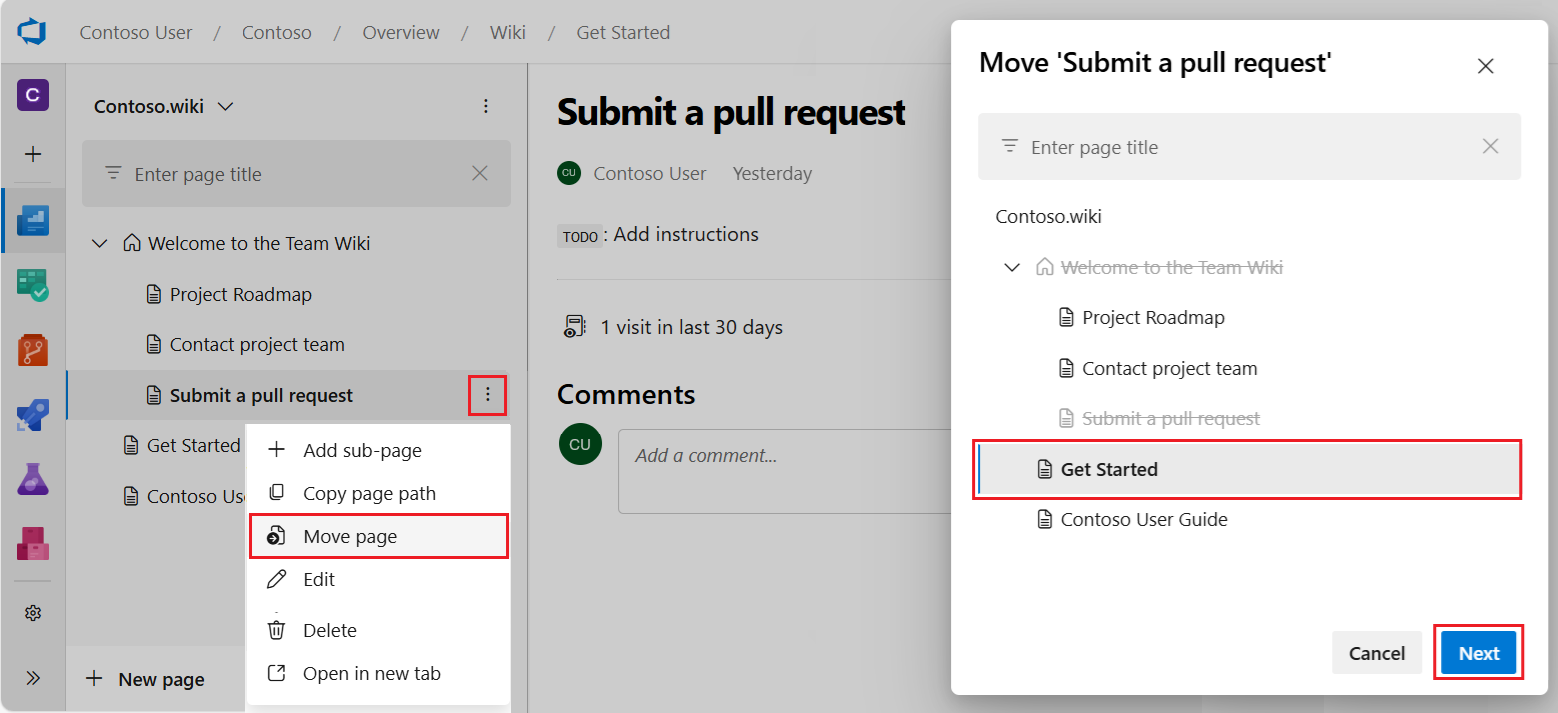This screenshot has height=713, width=1558.
Task: Open Project Roadmap page in sidebar
Action: pos(240,294)
